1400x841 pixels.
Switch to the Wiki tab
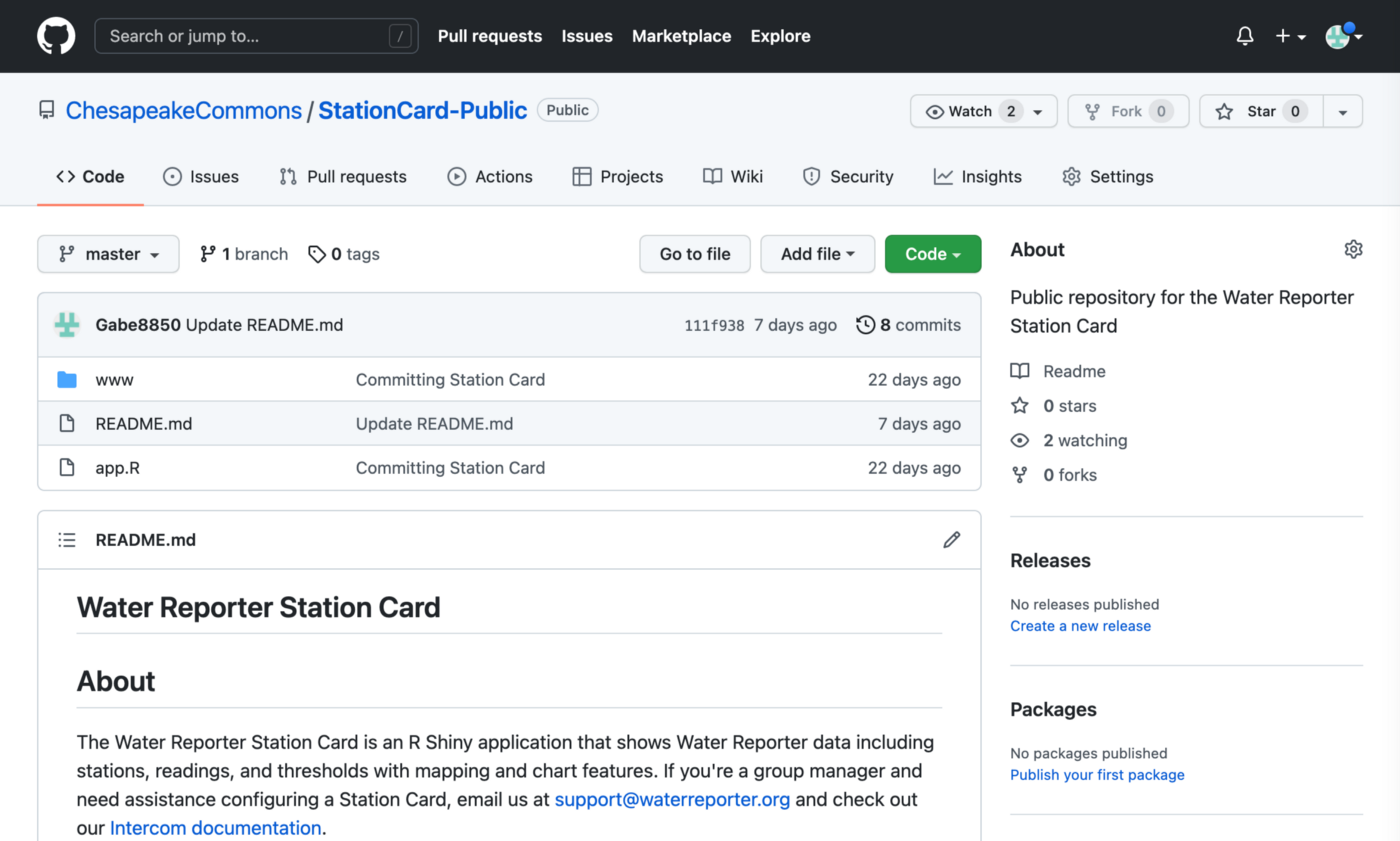pyautogui.click(x=733, y=176)
